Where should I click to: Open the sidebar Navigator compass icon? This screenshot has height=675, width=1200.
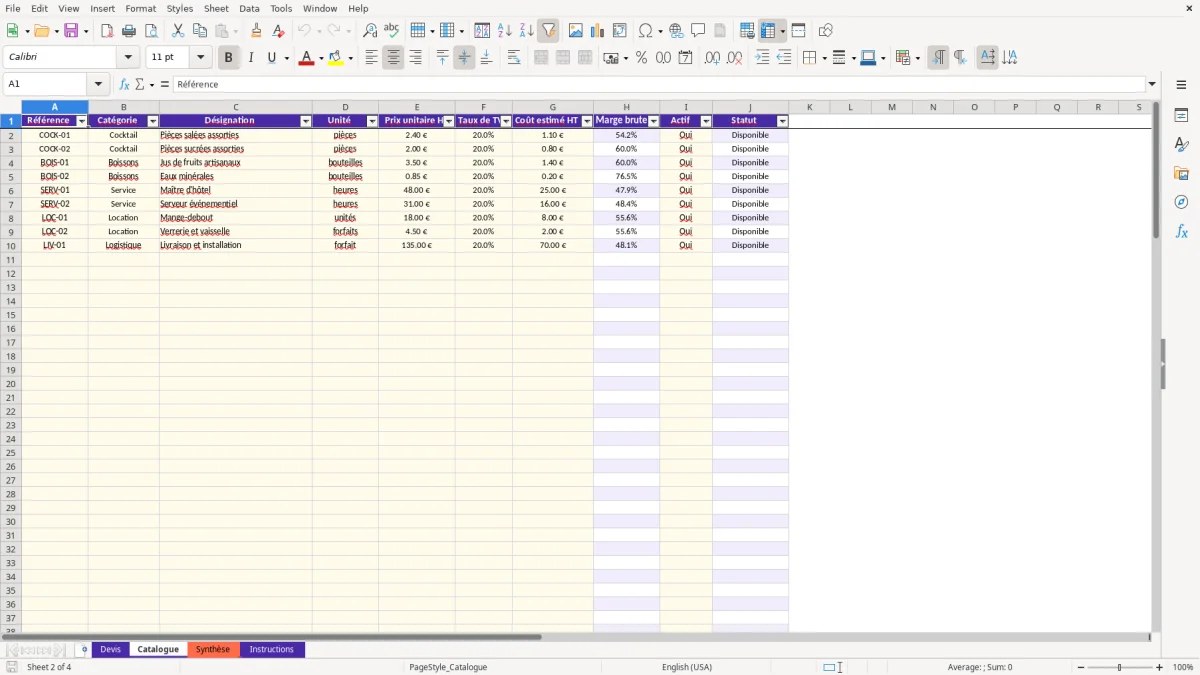(x=1181, y=202)
